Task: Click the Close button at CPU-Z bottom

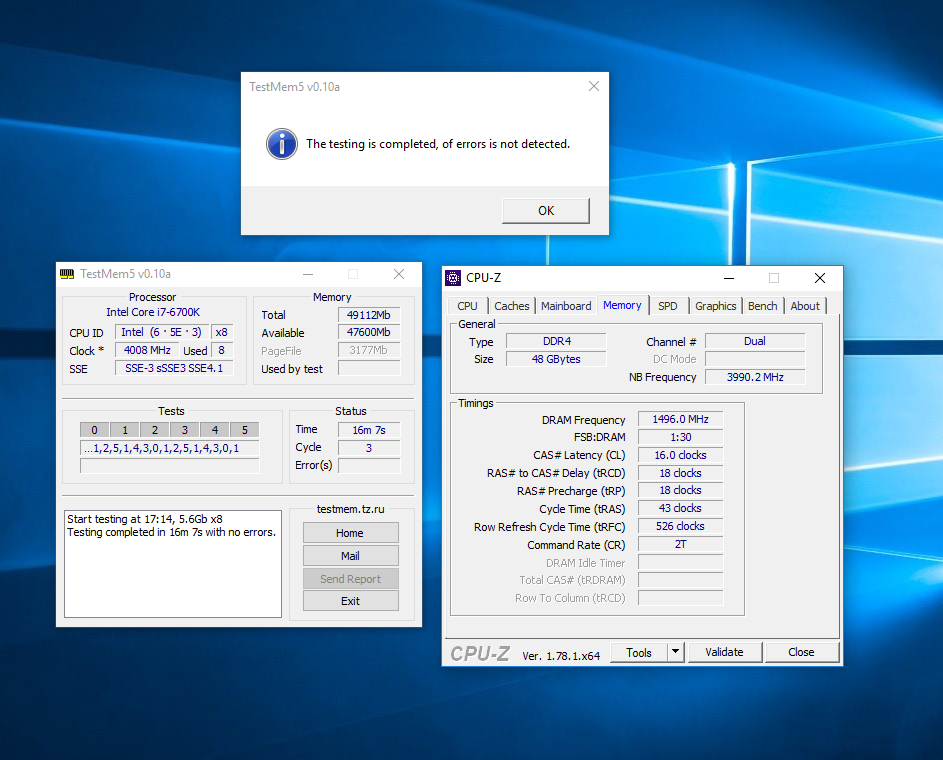Action: (x=801, y=652)
